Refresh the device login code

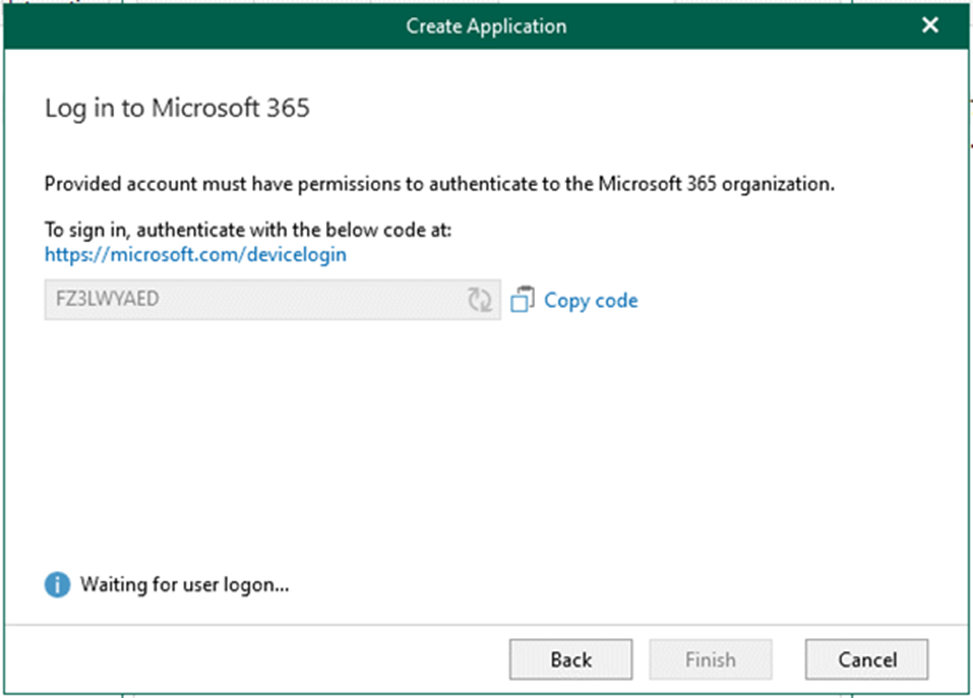(x=480, y=300)
